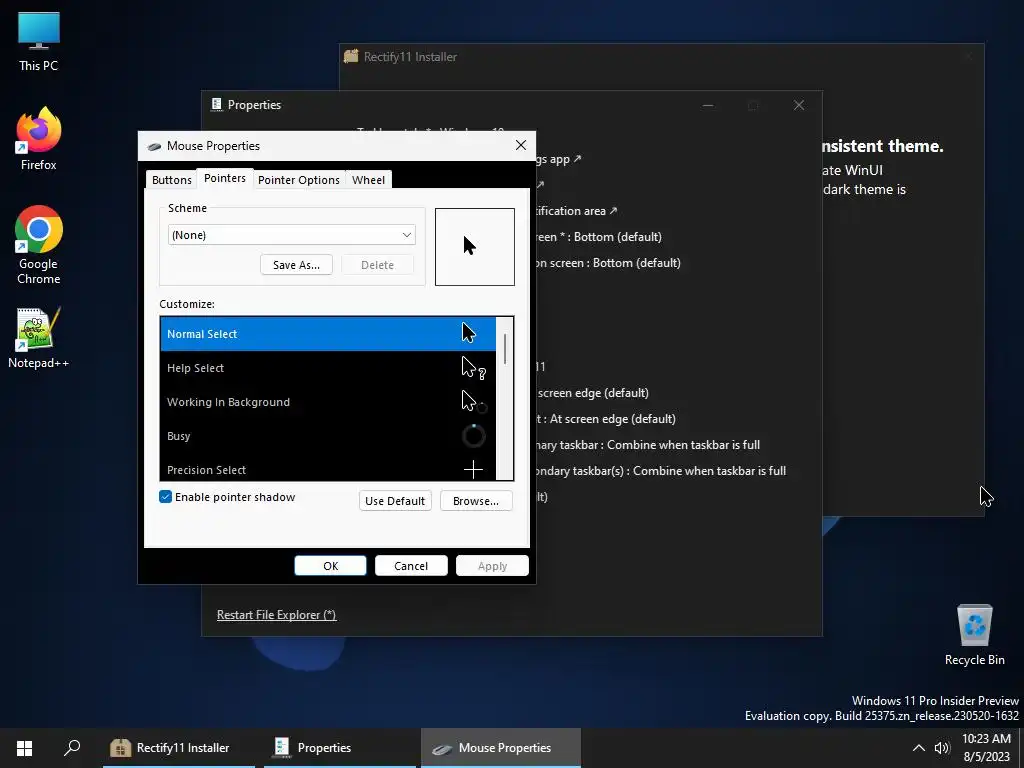
Task: Switch to the Pointers tab
Action: tap(225, 178)
